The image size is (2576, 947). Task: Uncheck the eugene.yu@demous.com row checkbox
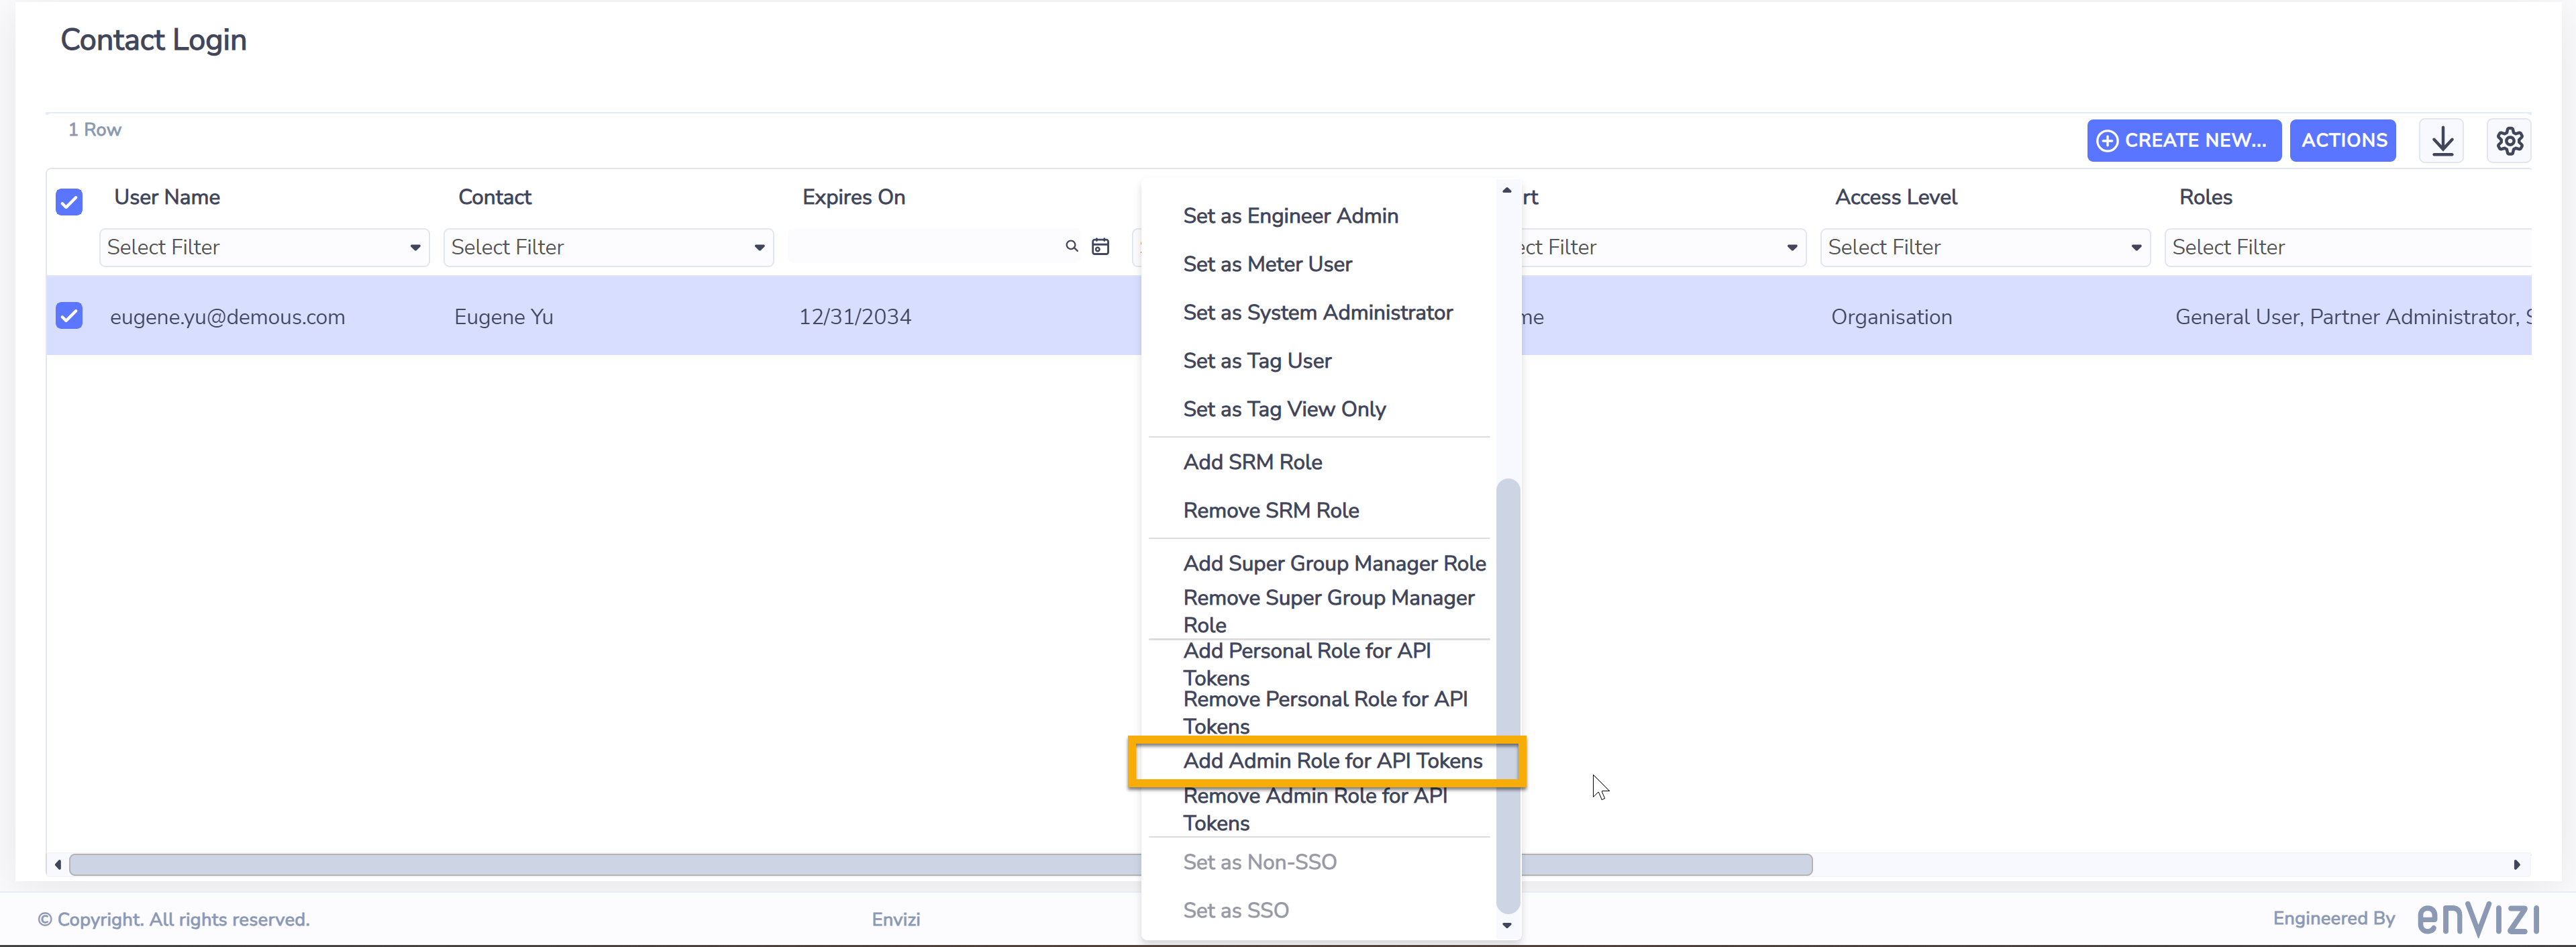pyautogui.click(x=69, y=316)
